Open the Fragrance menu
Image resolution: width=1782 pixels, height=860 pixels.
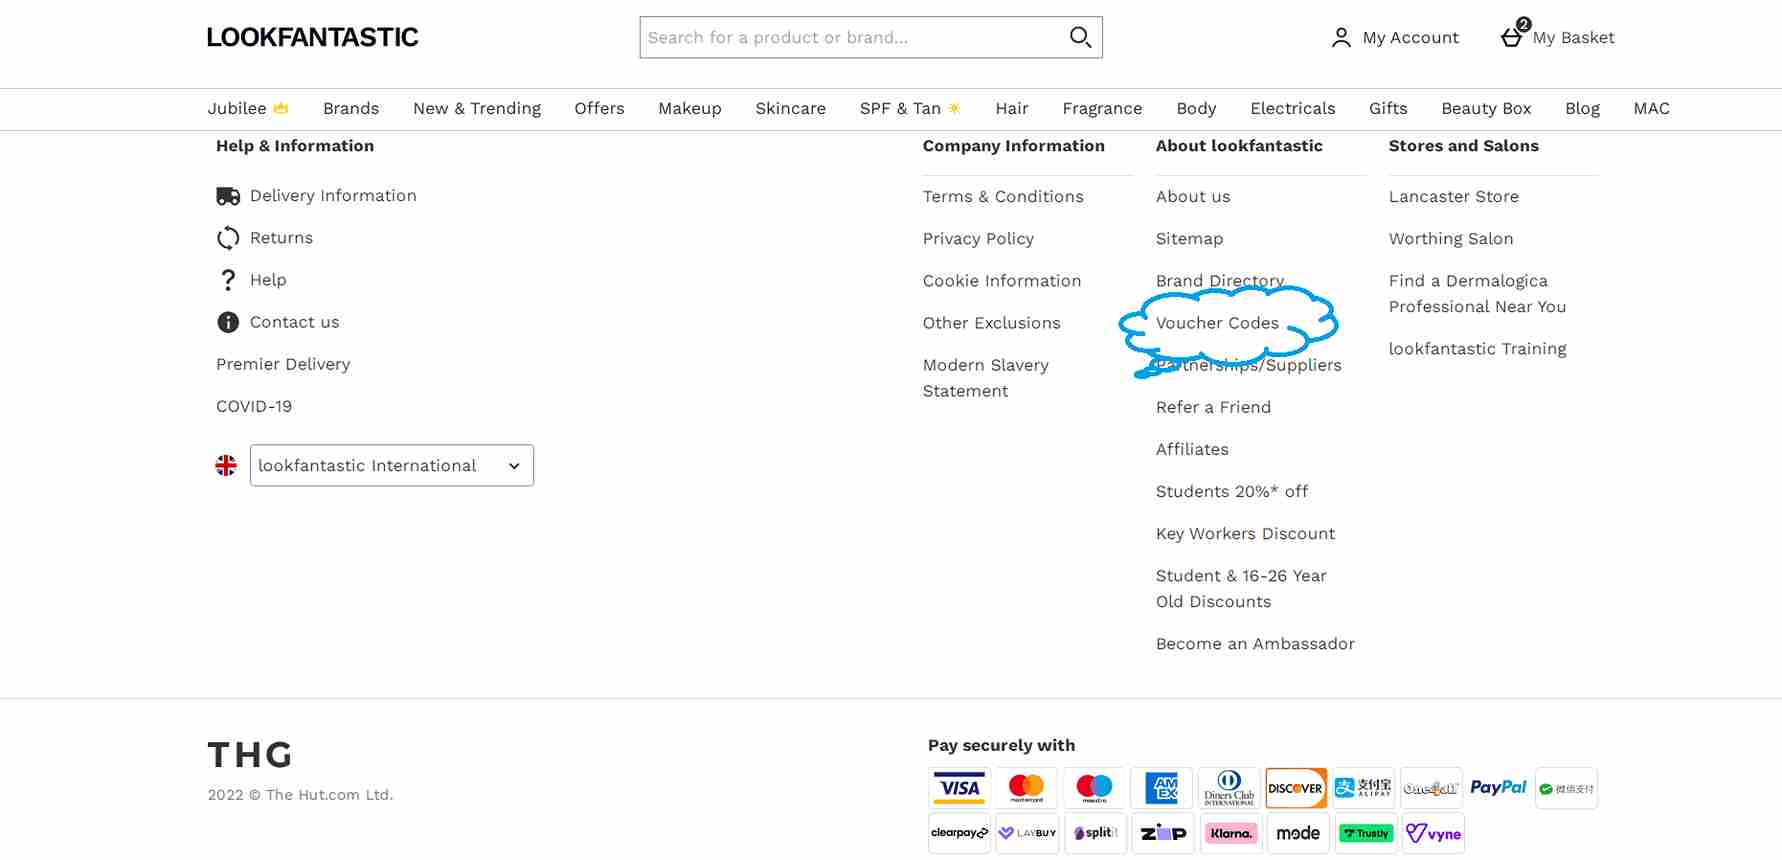tap(1102, 108)
